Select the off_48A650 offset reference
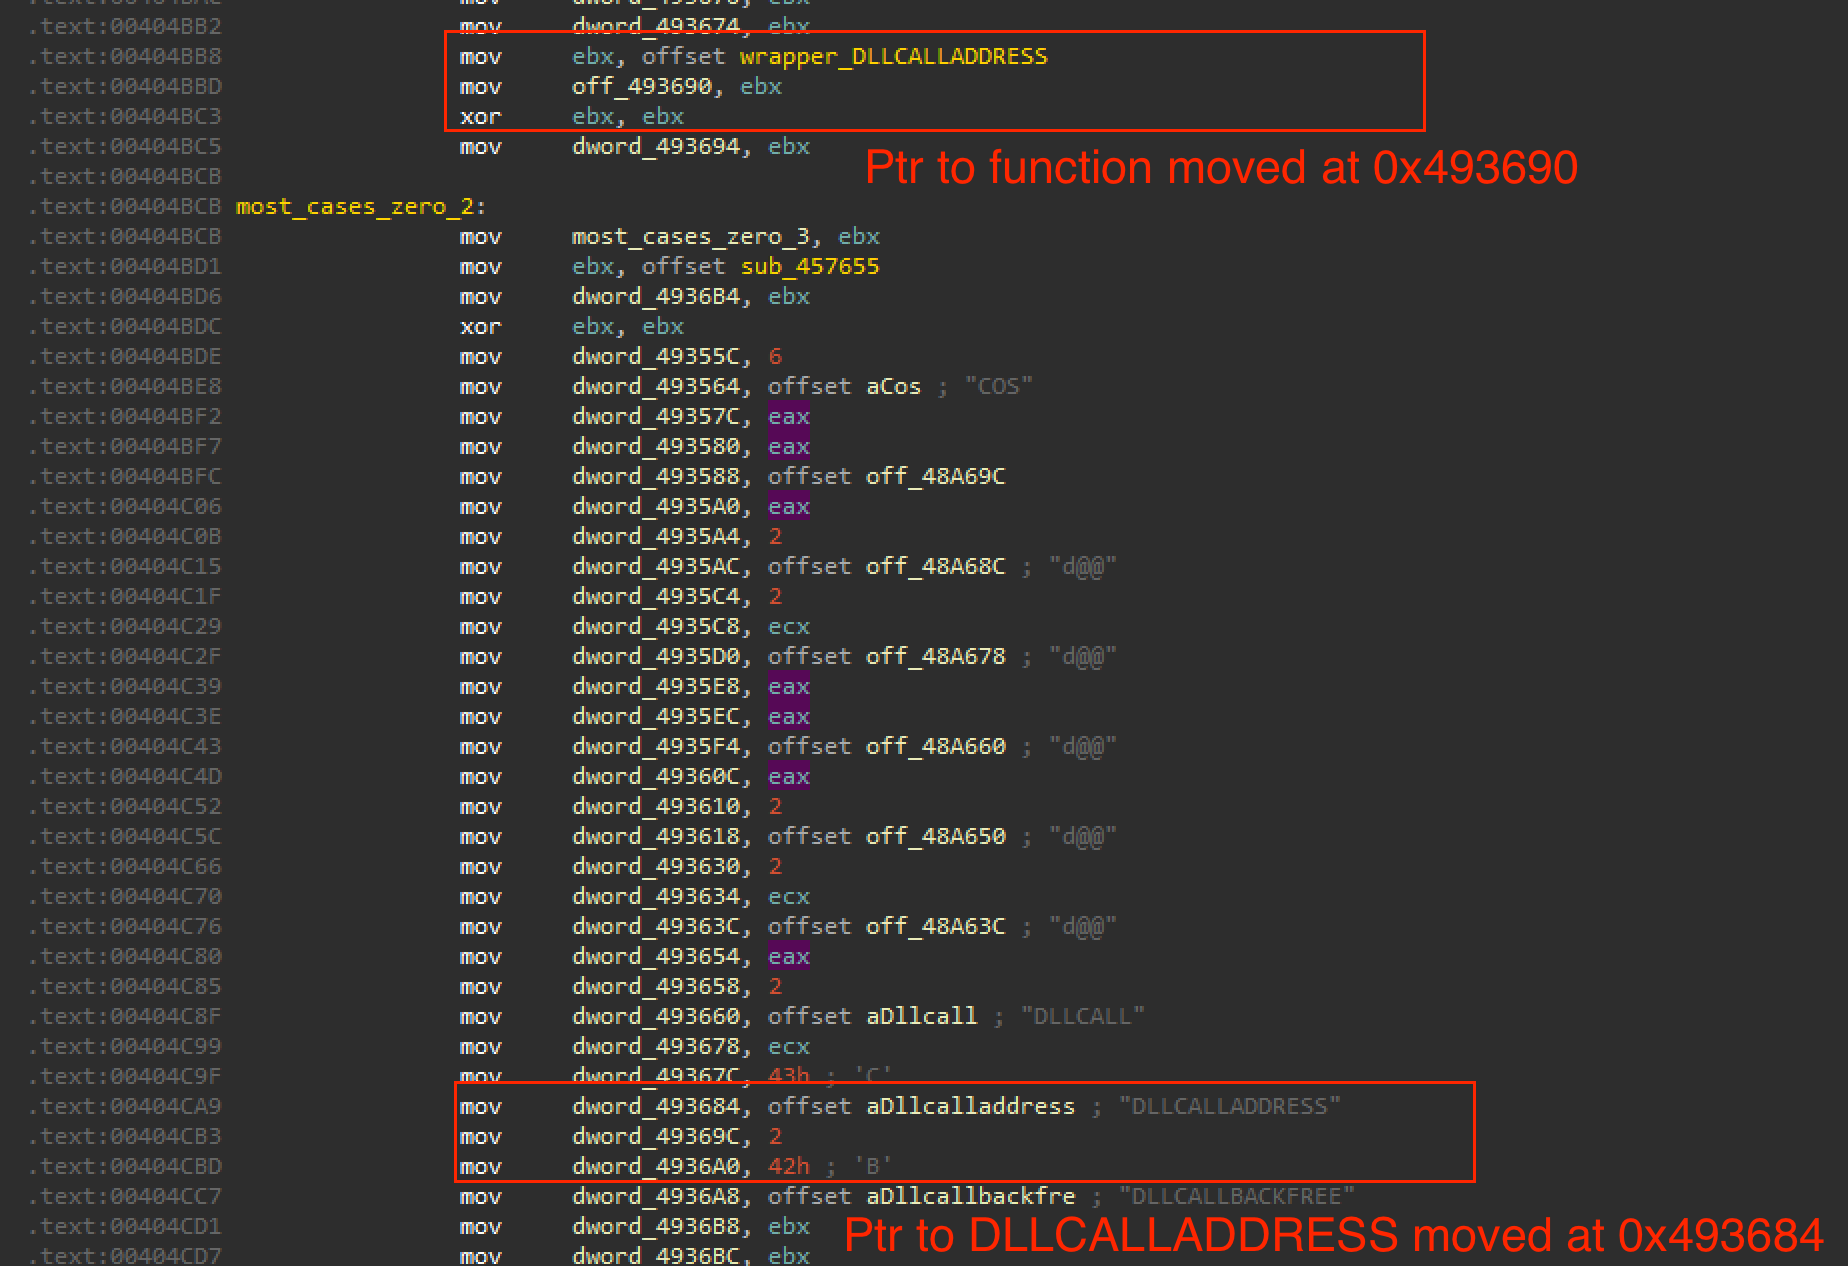 point(935,837)
